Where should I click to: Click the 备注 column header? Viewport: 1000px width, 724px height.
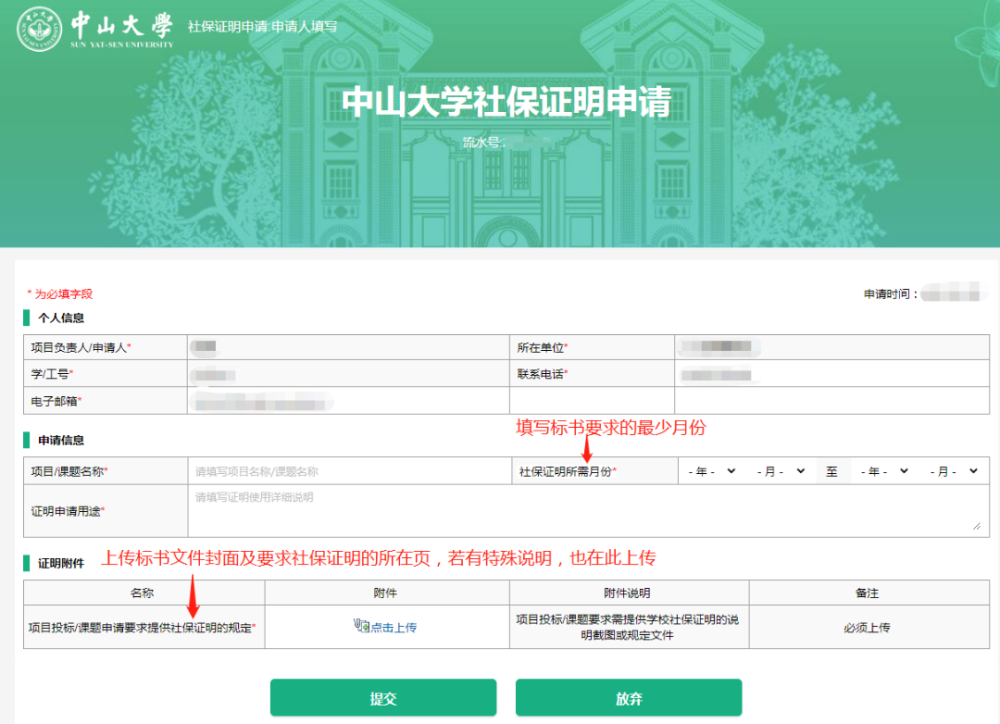pos(867,593)
